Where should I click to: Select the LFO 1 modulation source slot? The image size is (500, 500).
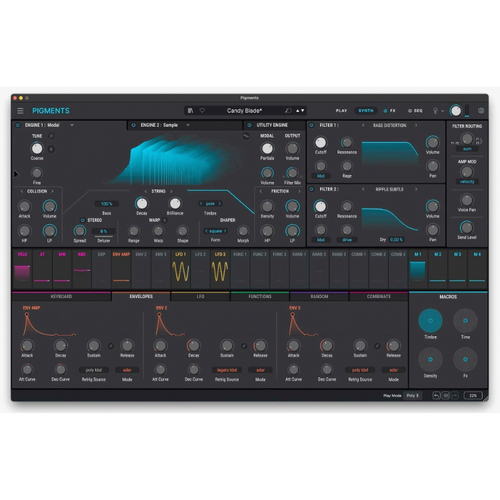(180, 269)
